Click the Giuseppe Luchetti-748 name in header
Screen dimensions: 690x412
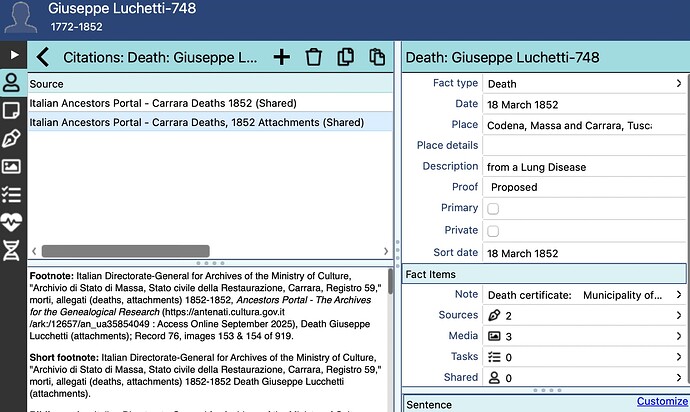point(122,8)
